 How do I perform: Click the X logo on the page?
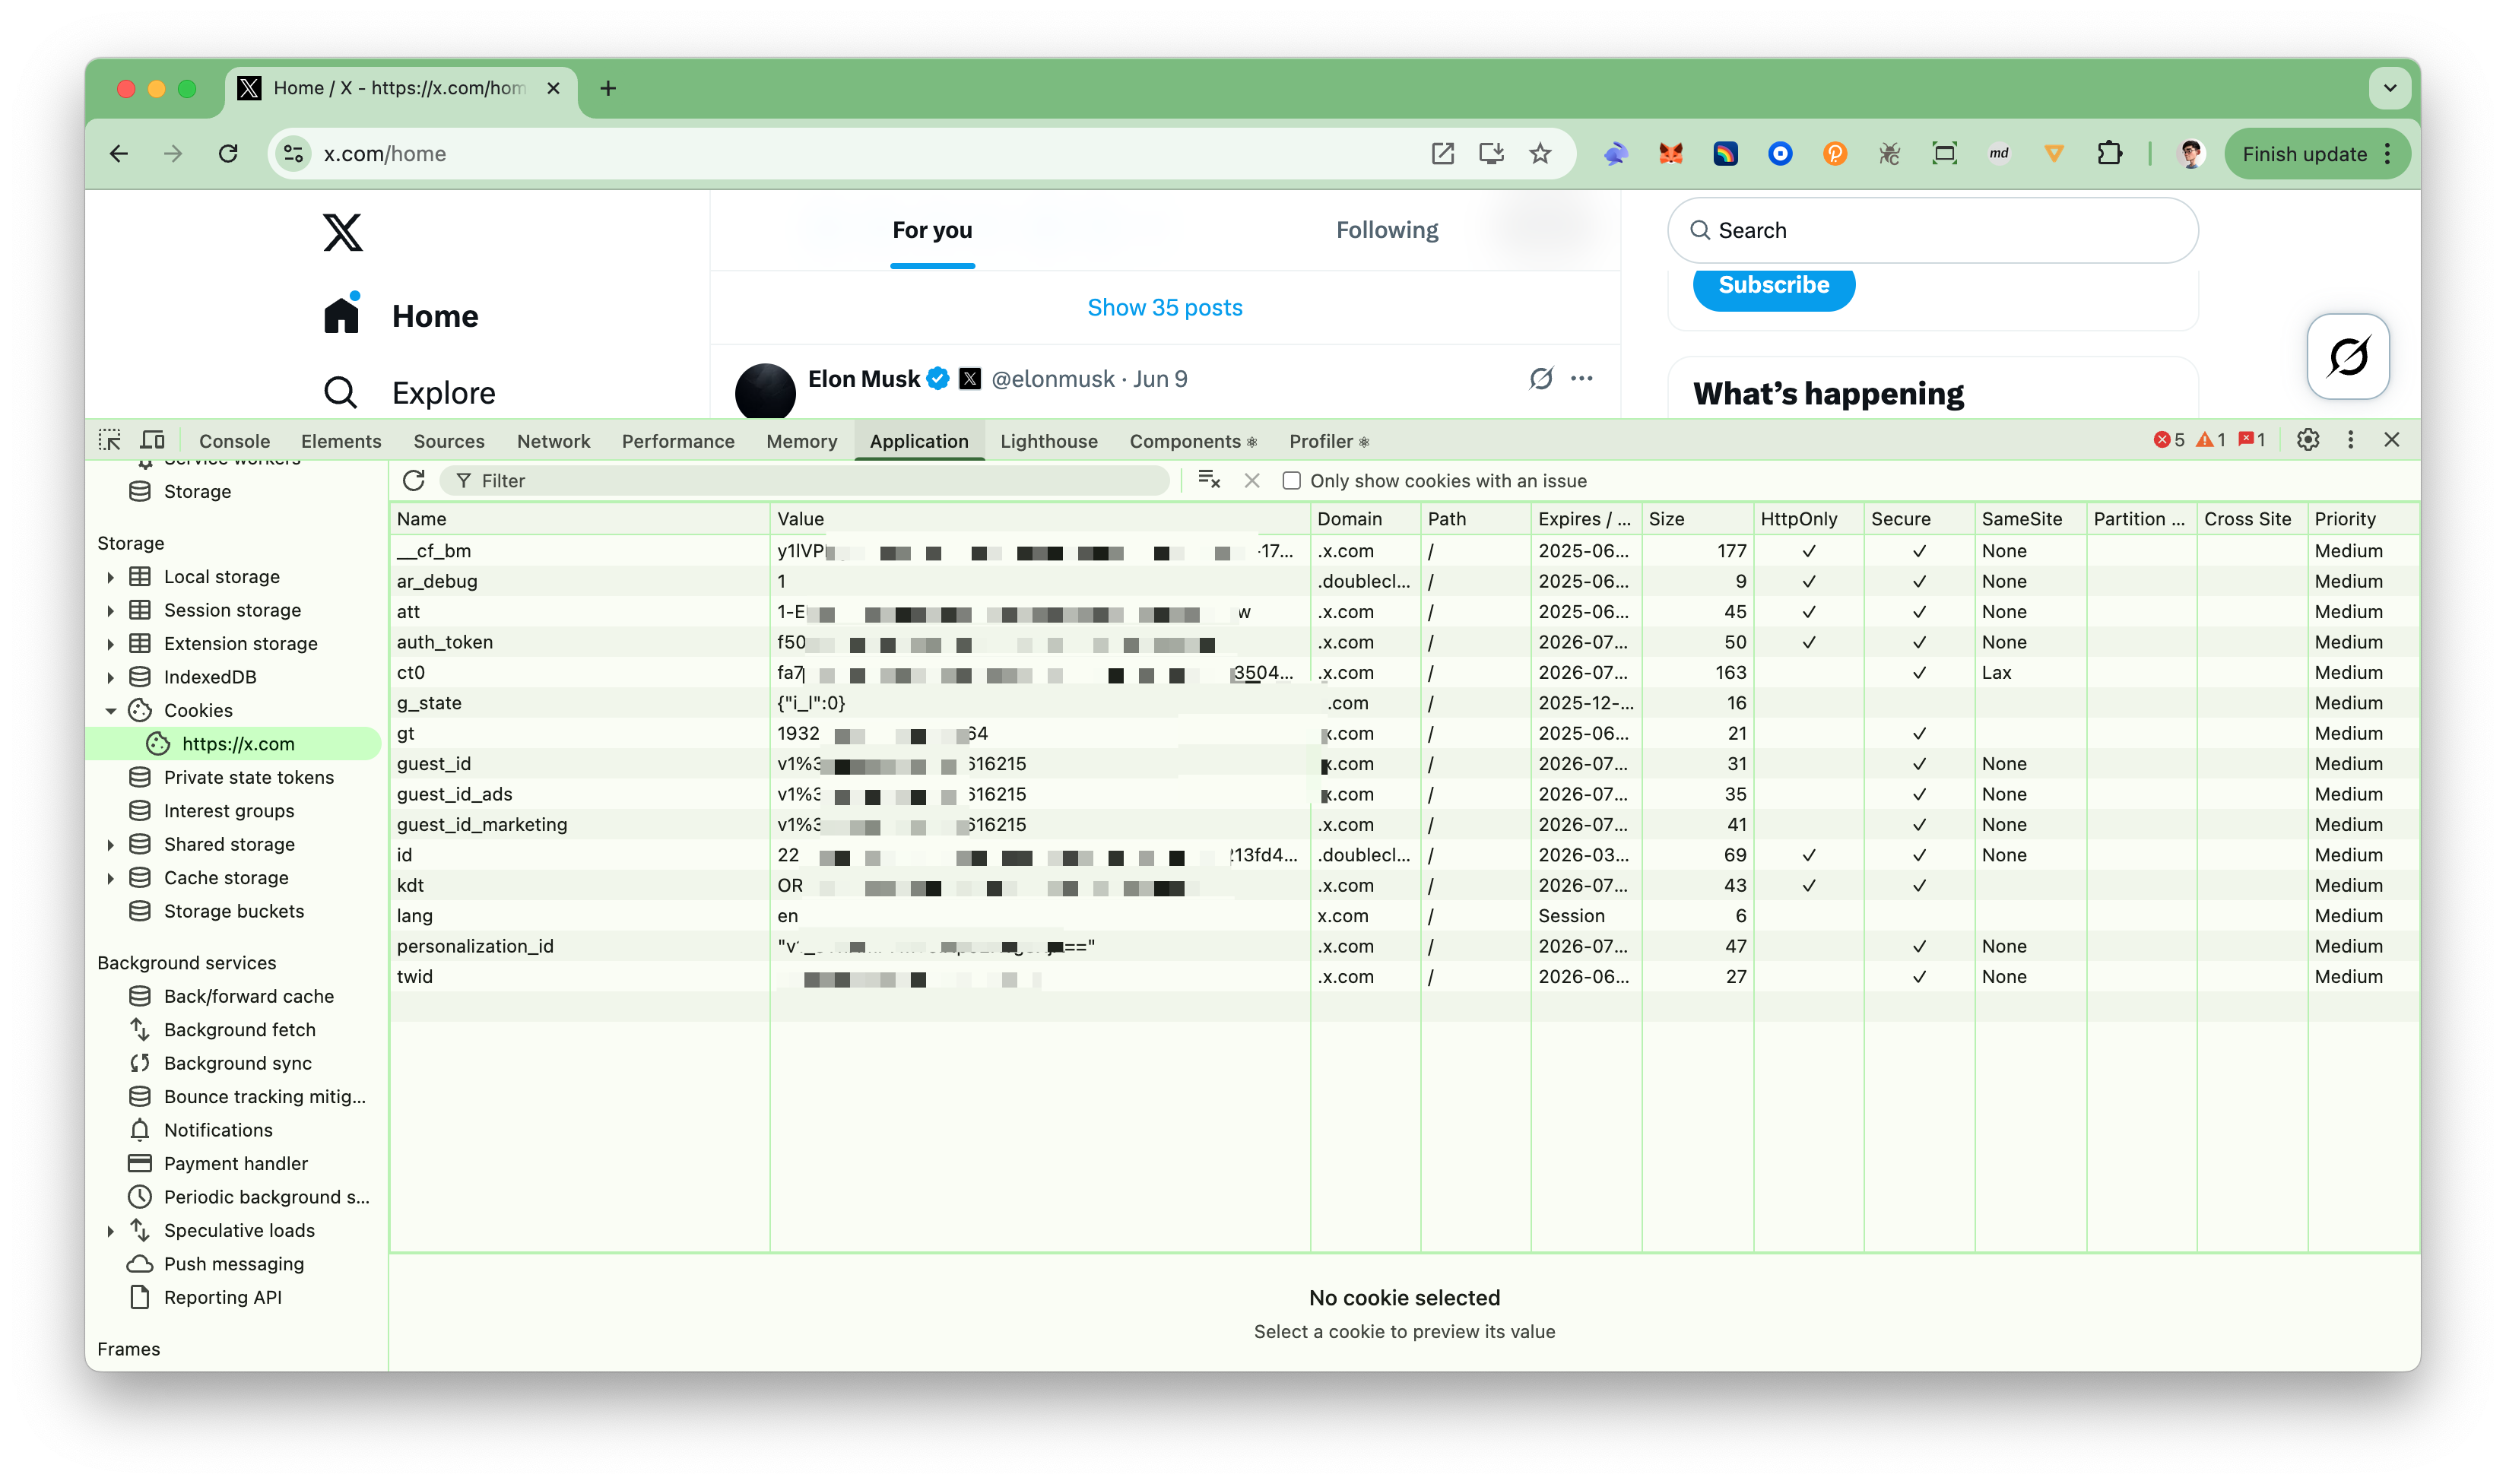(x=342, y=232)
